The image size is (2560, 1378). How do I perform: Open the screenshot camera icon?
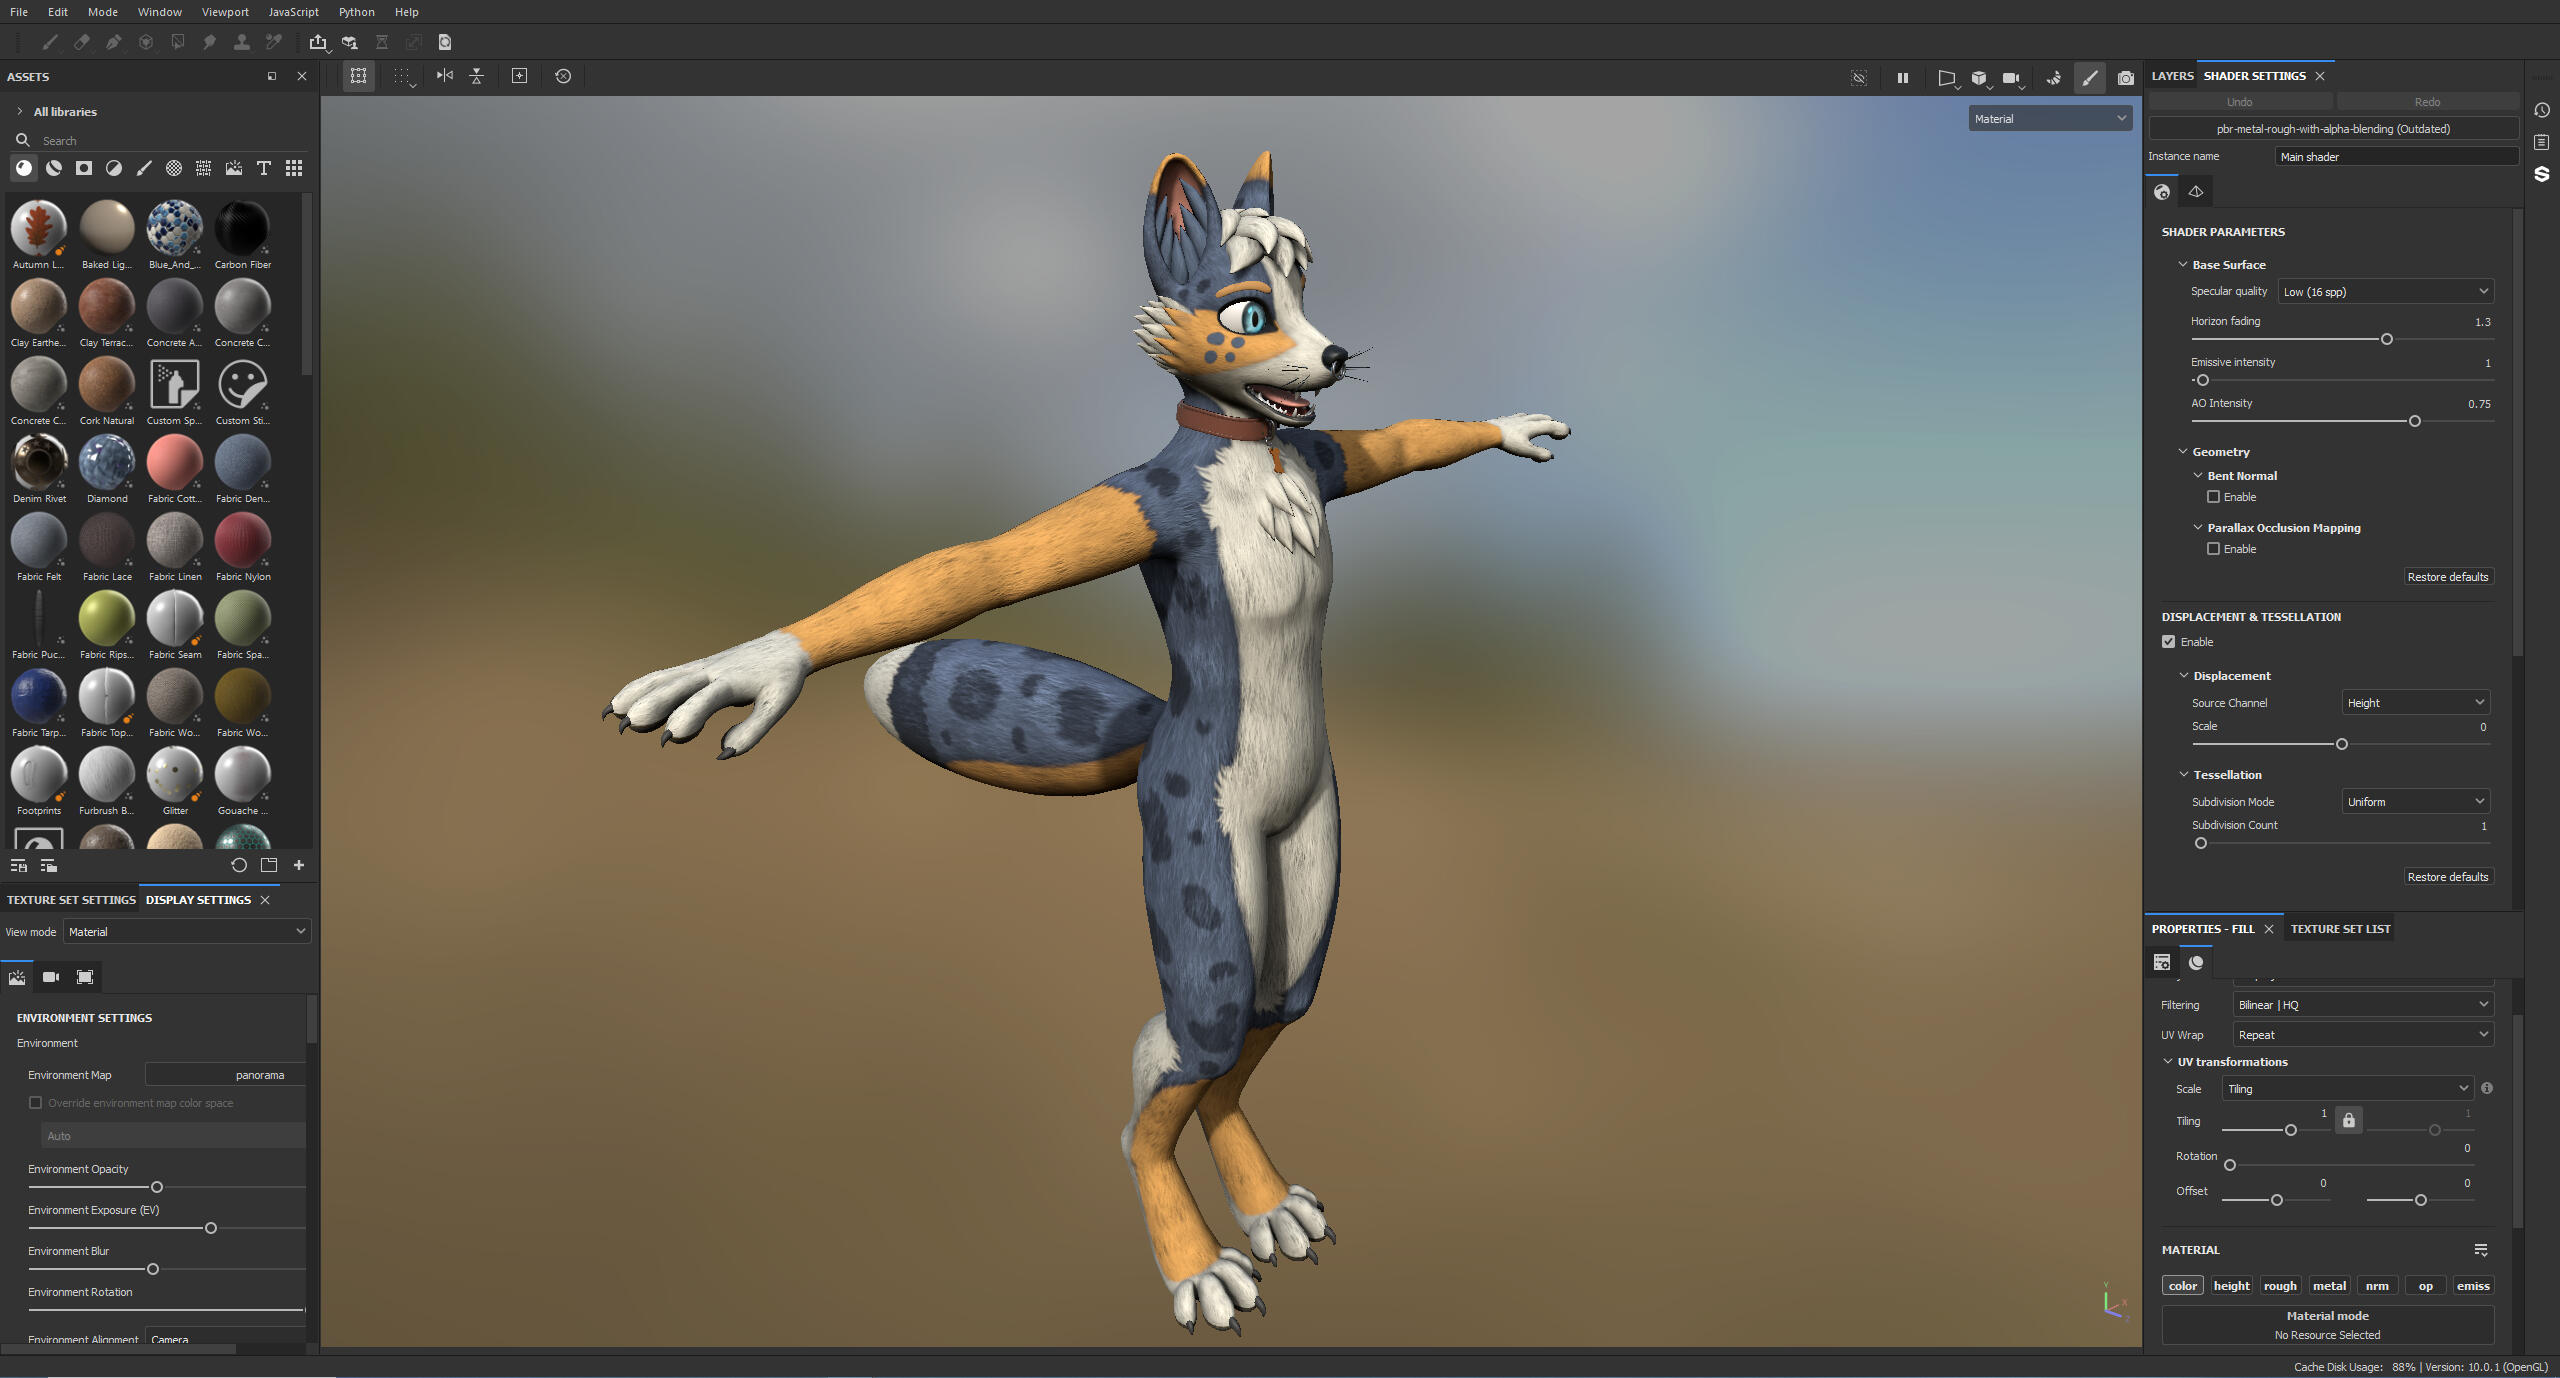[2125, 78]
